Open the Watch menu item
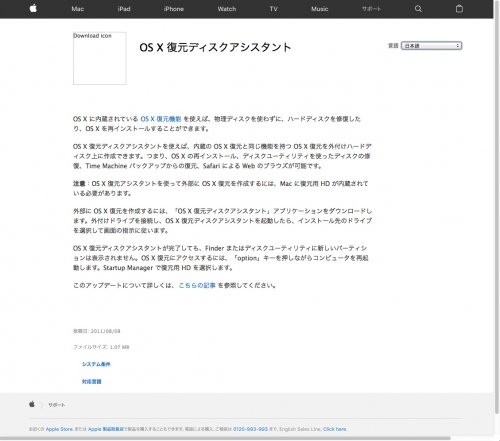500x441 pixels. coord(227,9)
